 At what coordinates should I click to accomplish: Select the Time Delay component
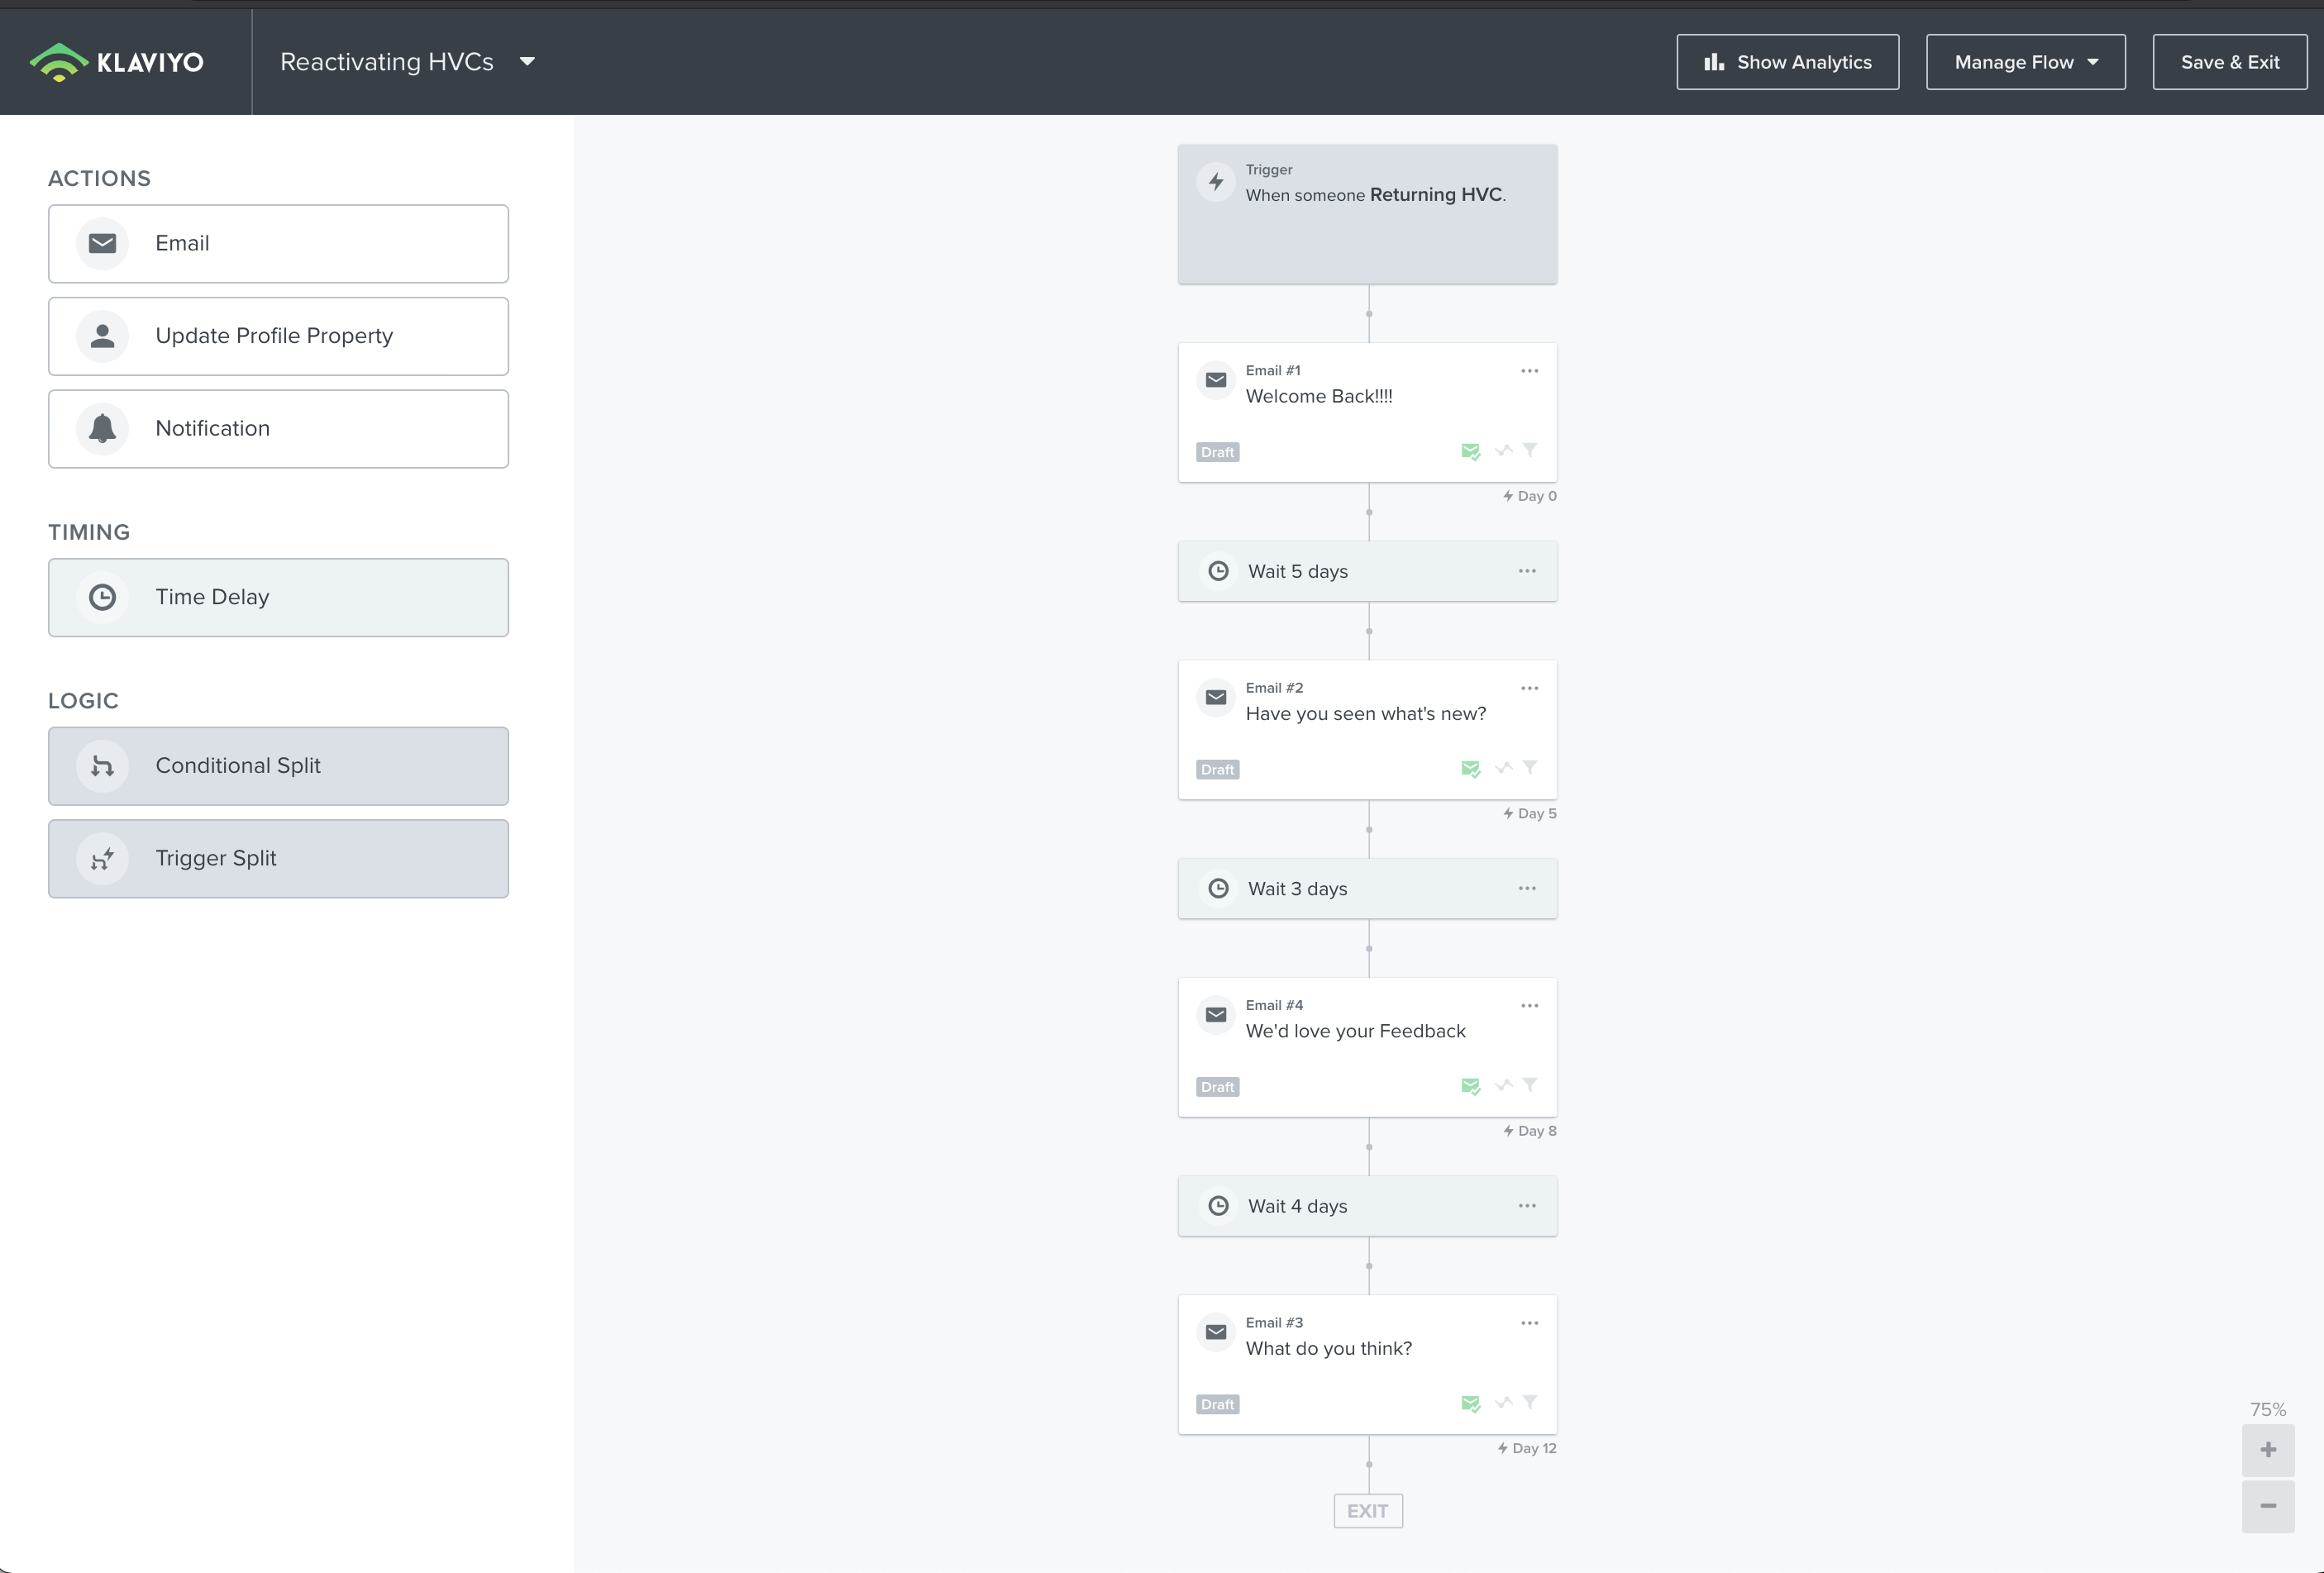pos(278,597)
